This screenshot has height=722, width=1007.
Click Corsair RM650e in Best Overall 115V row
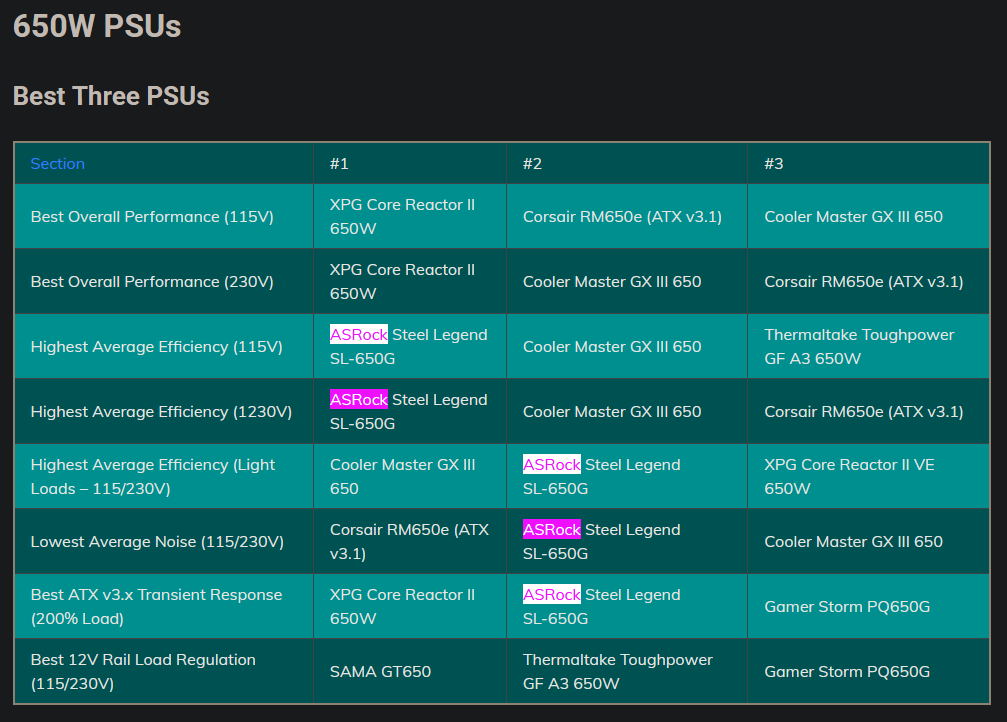[x=622, y=216]
